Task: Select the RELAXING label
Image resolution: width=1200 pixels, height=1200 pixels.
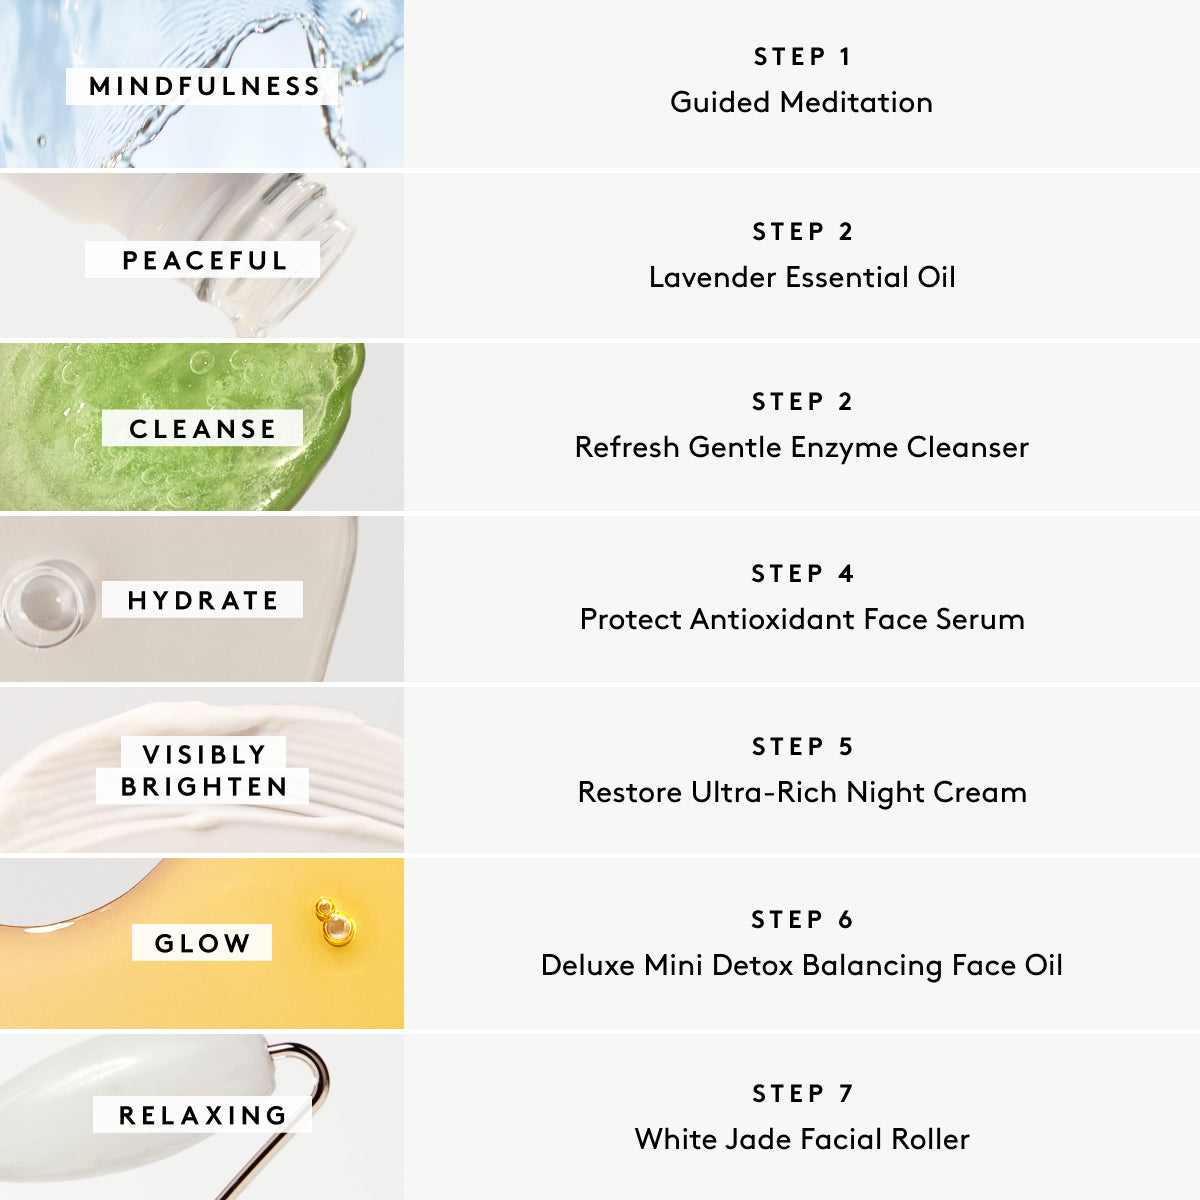Action: point(202,1115)
